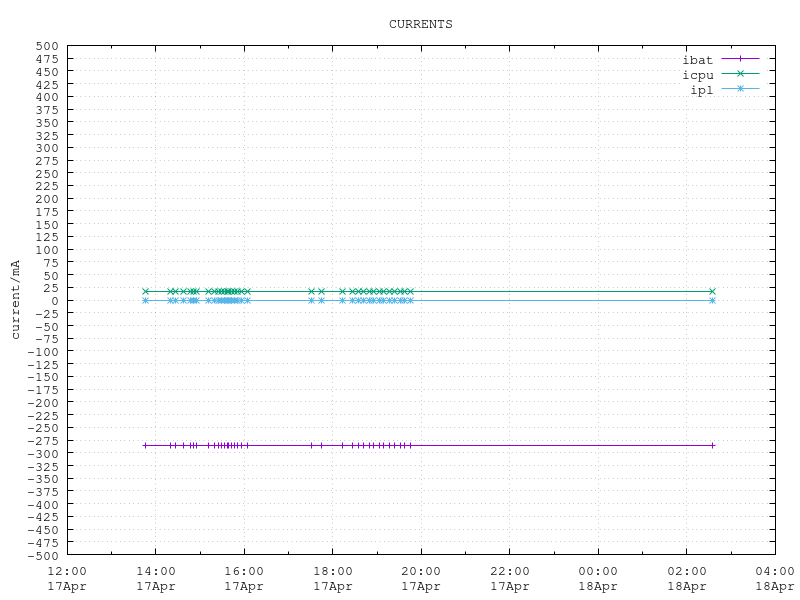
Task: Click the last ipl data point after 02:00
Action: (x=713, y=301)
